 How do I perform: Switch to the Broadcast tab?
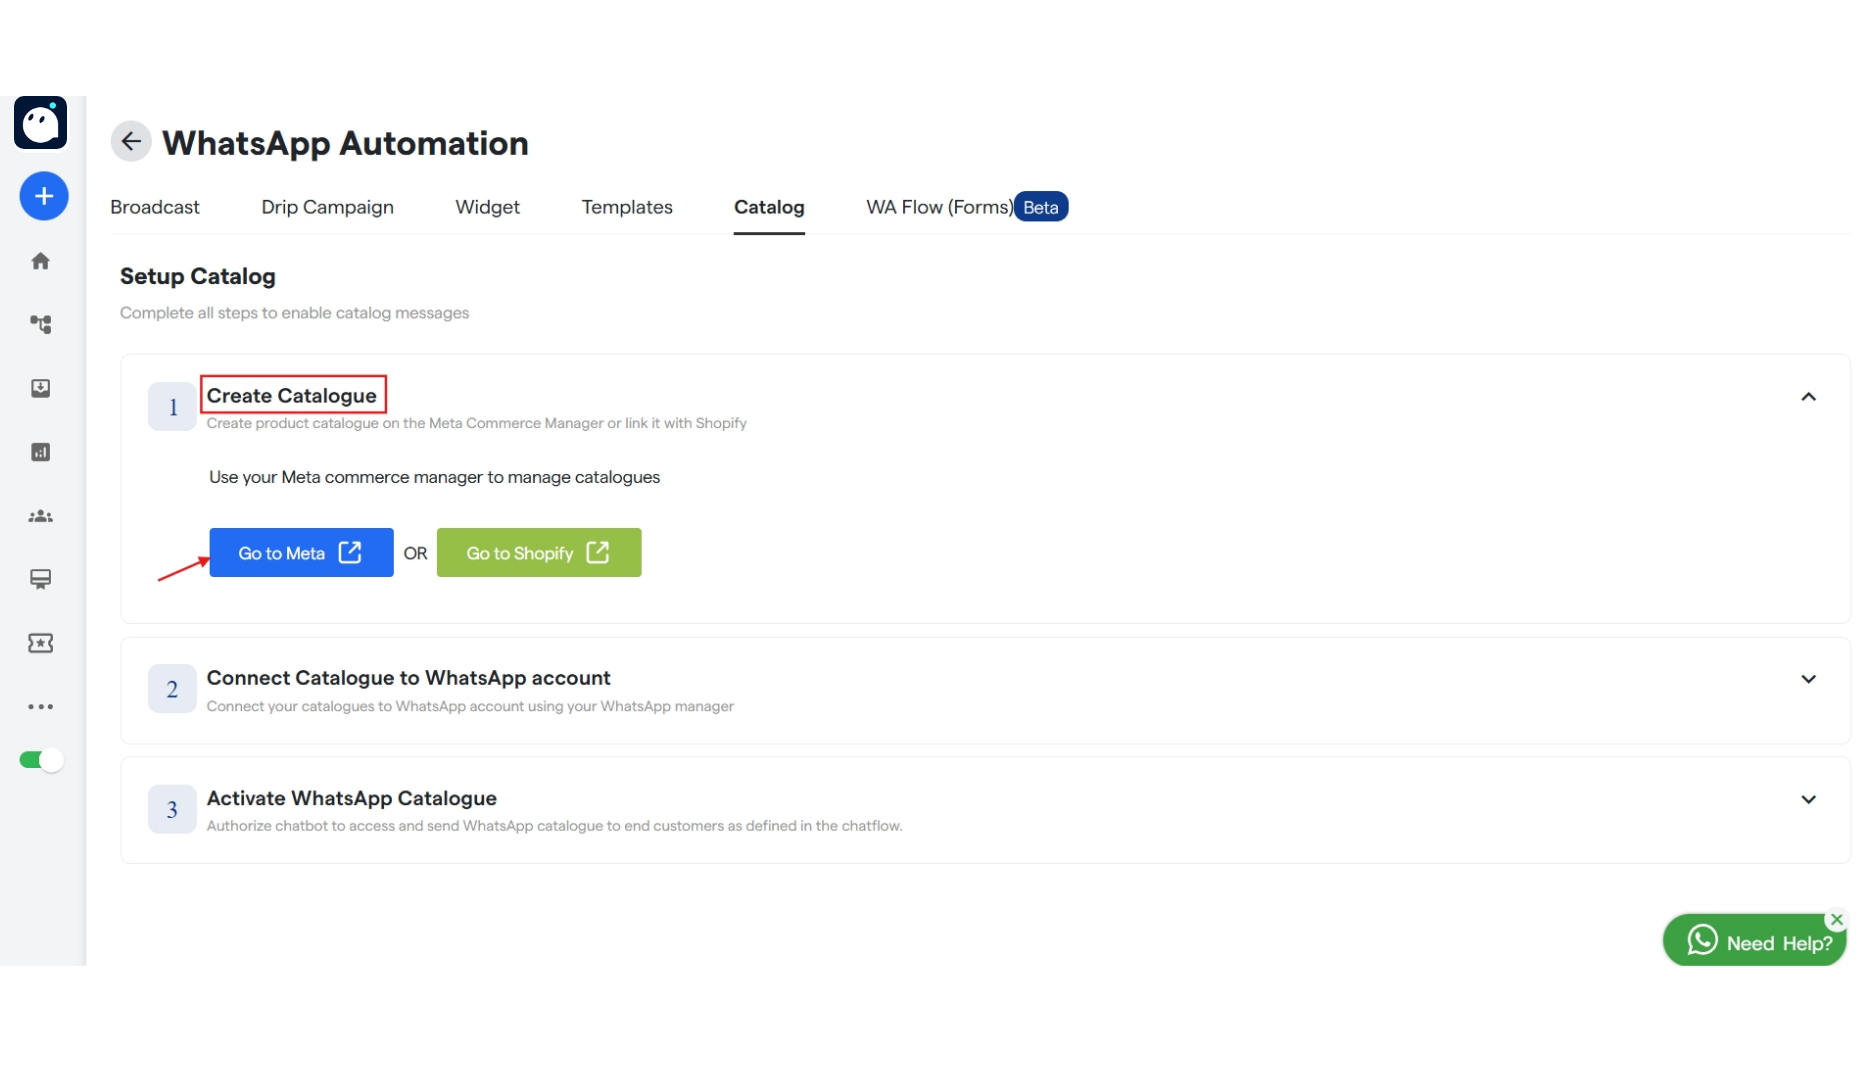pyautogui.click(x=154, y=207)
